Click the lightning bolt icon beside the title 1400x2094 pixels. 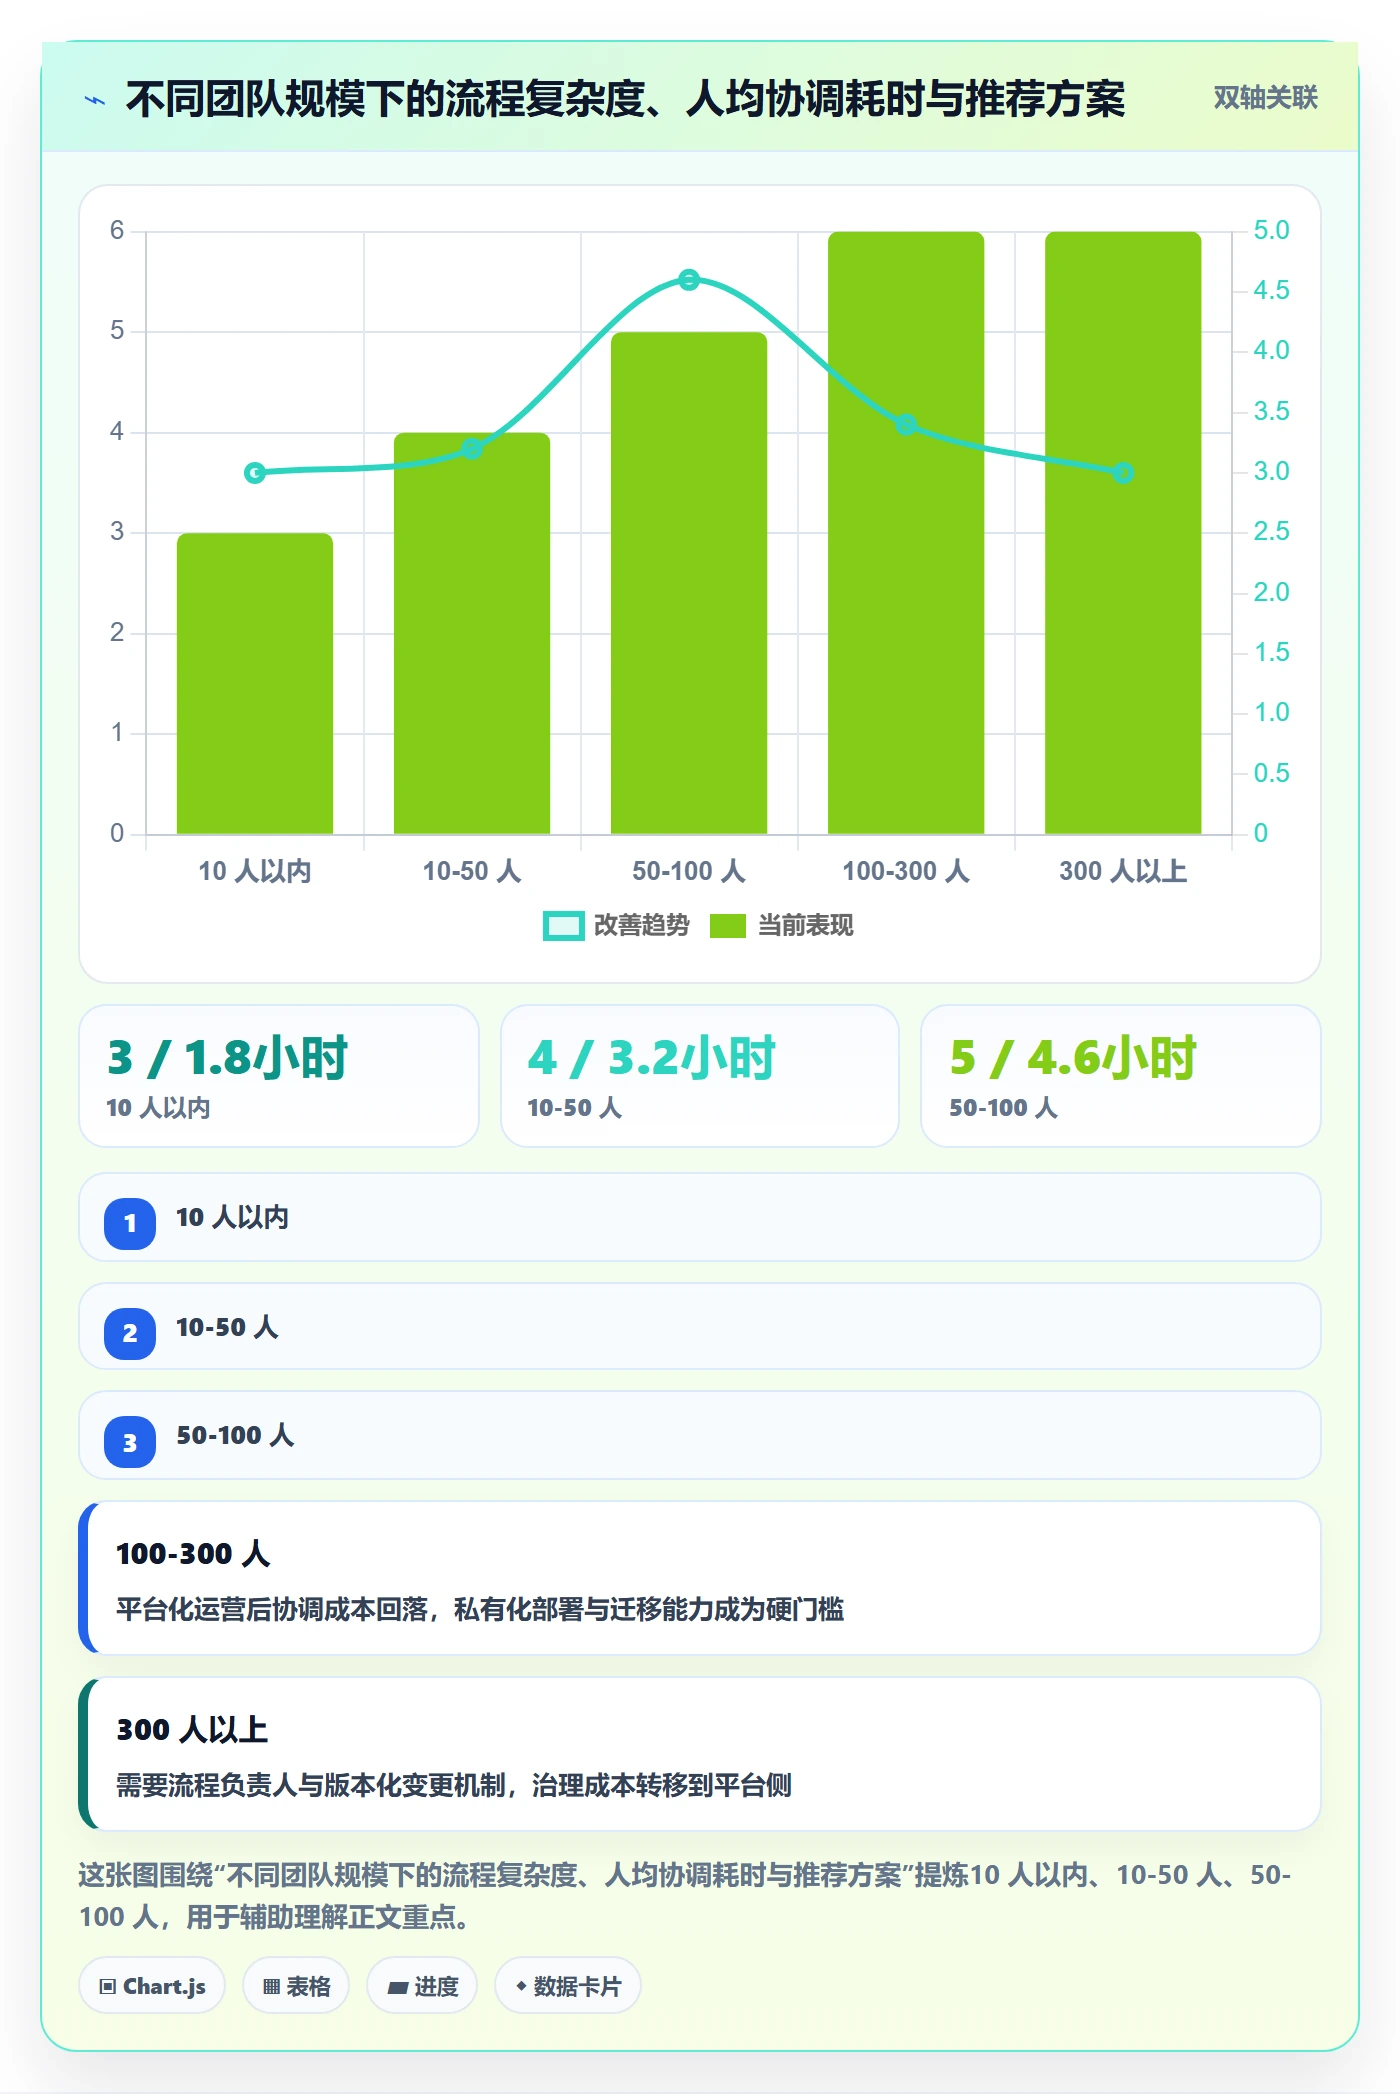point(95,100)
